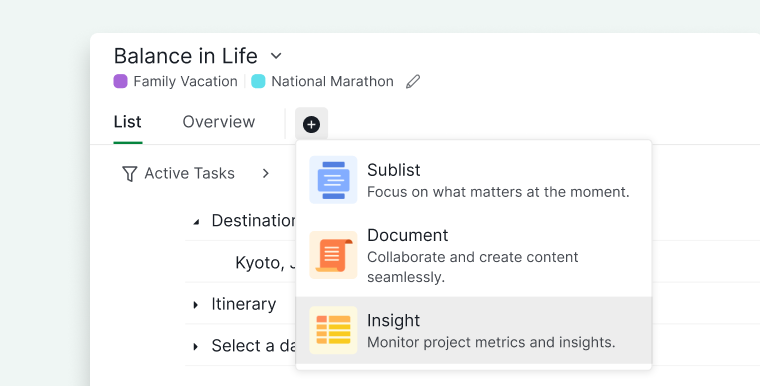Switch to the List tab
The width and height of the screenshot is (760, 386).
click(x=127, y=122)
